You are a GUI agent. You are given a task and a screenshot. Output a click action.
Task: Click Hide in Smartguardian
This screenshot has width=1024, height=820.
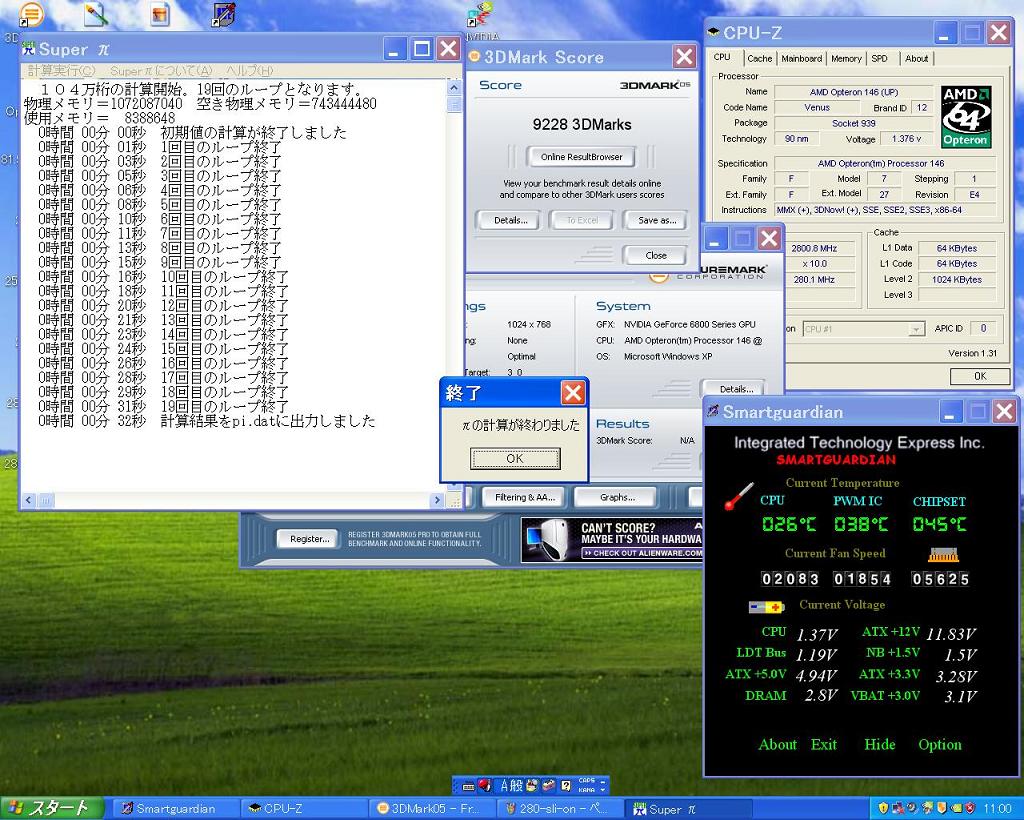(x=880, y=744)
